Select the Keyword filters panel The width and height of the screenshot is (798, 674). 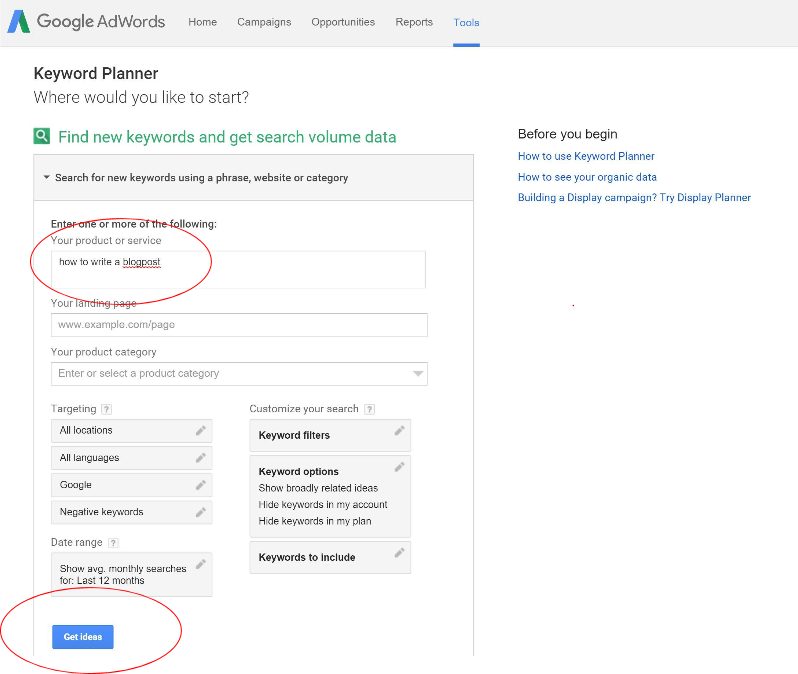330,435
